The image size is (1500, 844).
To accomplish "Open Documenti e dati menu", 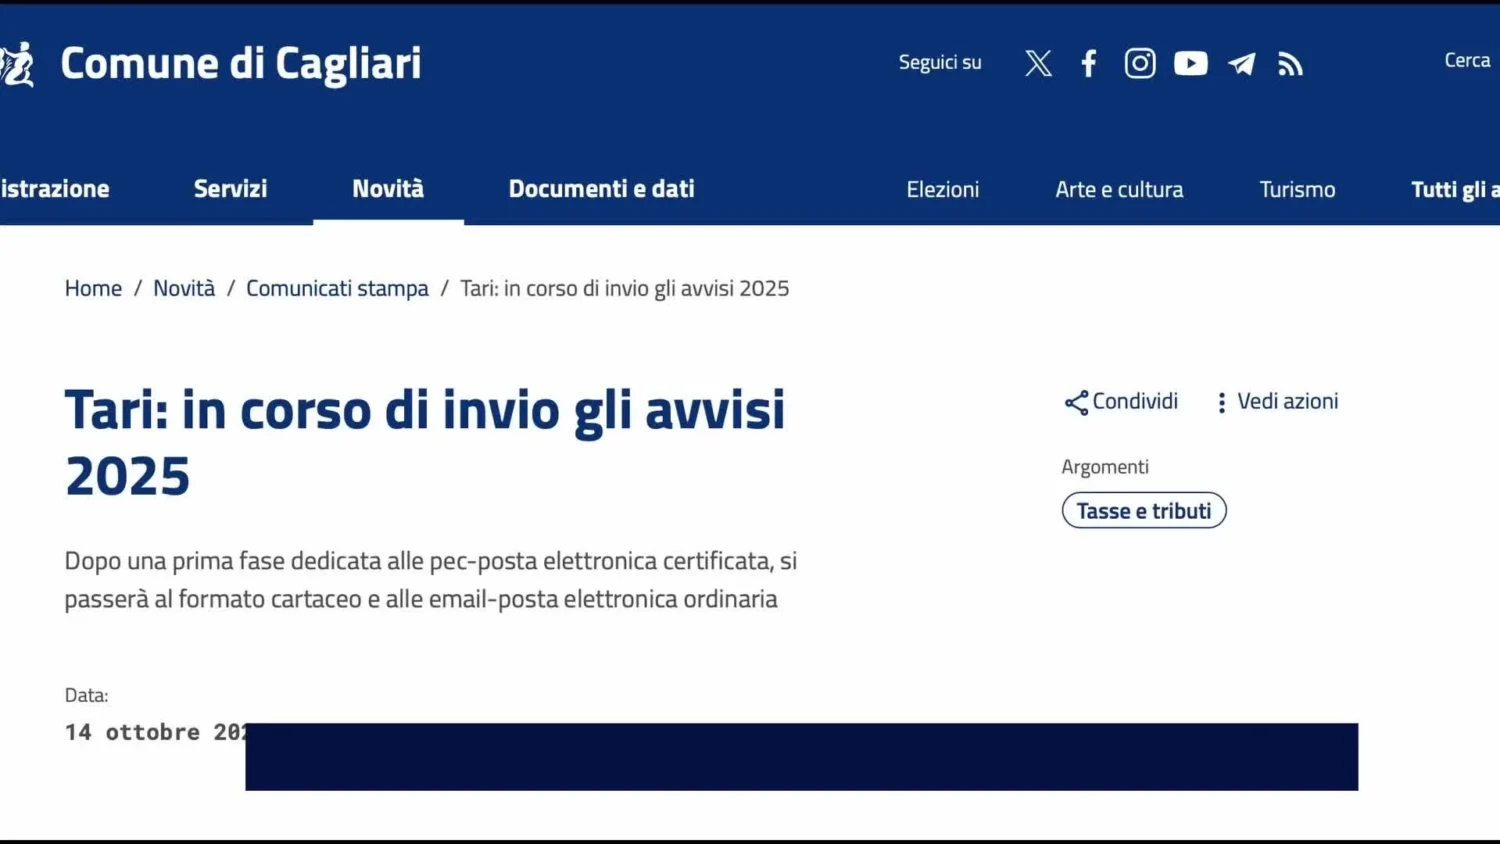I will [601, 189].
